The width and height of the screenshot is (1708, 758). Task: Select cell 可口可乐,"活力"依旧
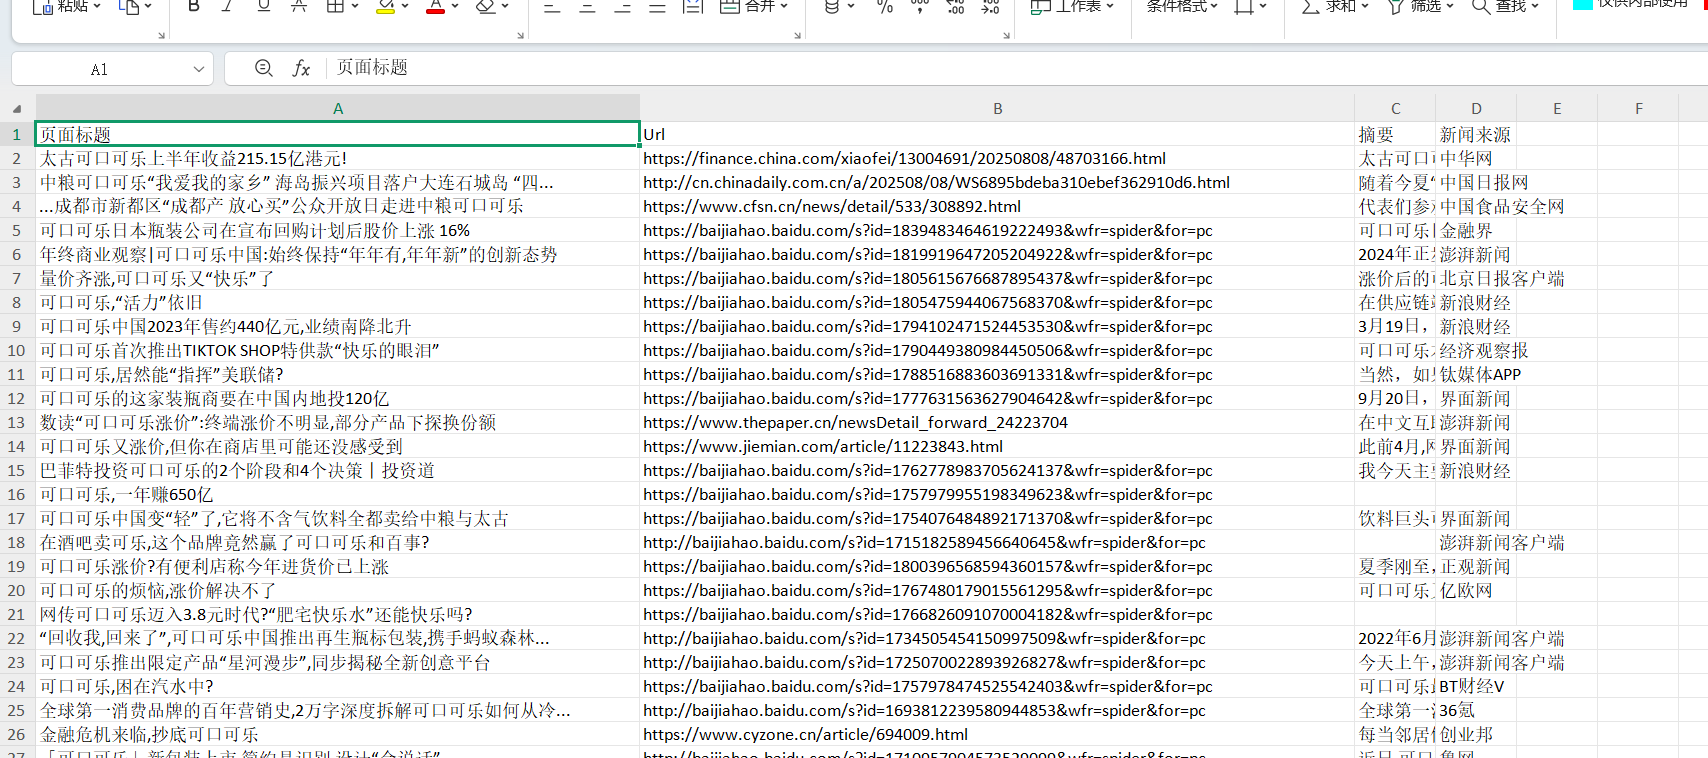tap(338, 302)
